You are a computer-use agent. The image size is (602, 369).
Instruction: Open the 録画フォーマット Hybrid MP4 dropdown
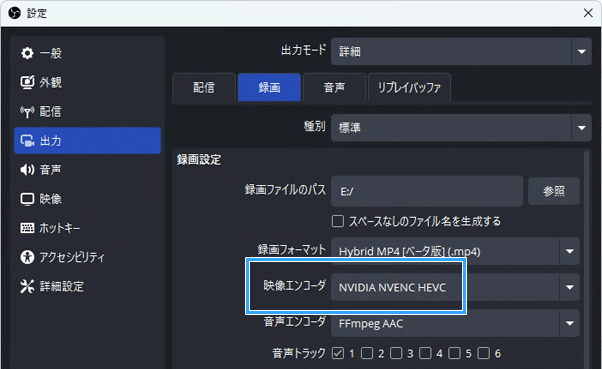point(455,252)
